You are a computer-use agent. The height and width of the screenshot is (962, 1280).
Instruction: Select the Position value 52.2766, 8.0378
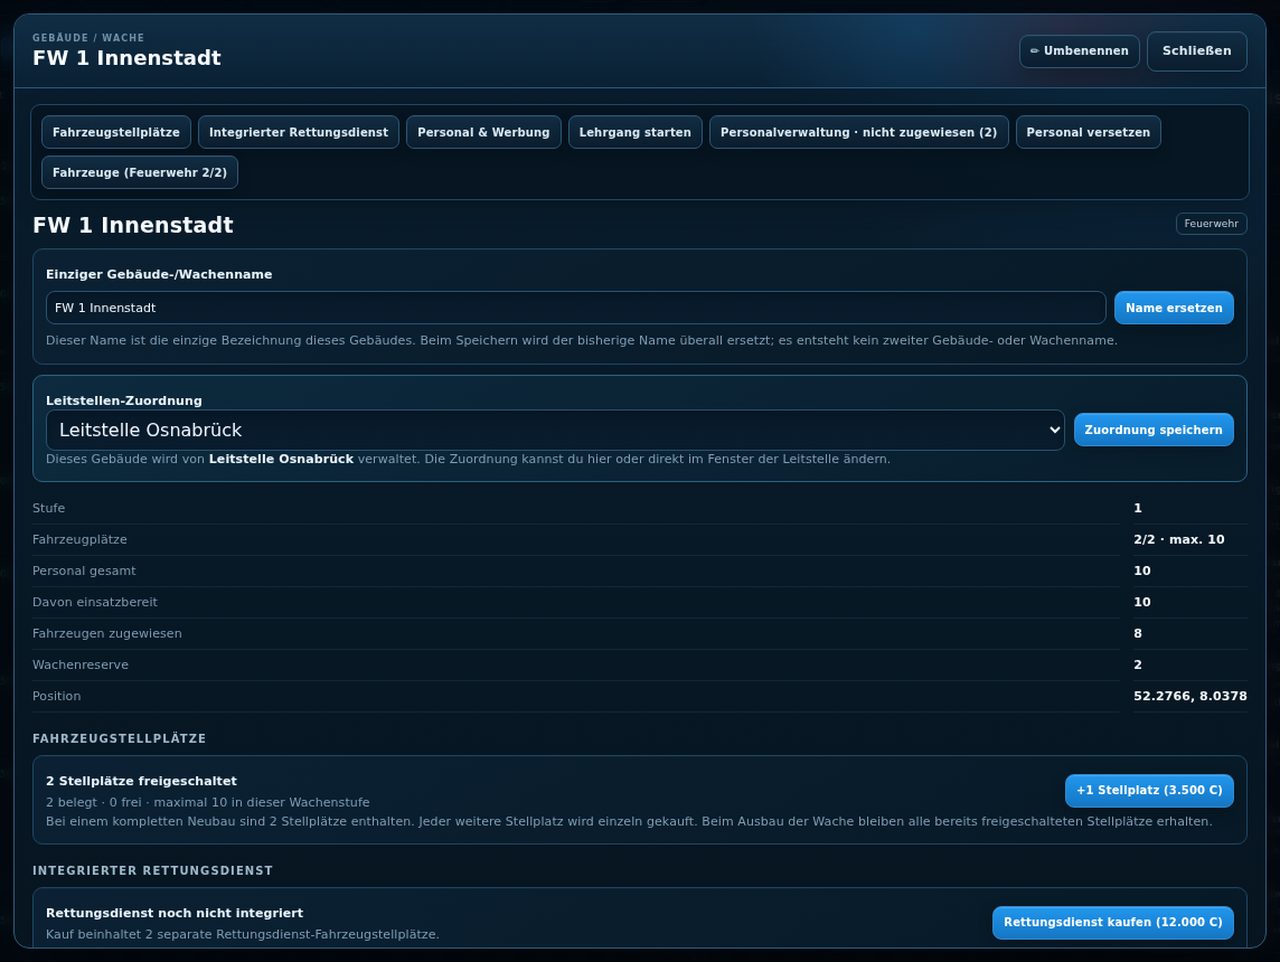pos(1190,696)
